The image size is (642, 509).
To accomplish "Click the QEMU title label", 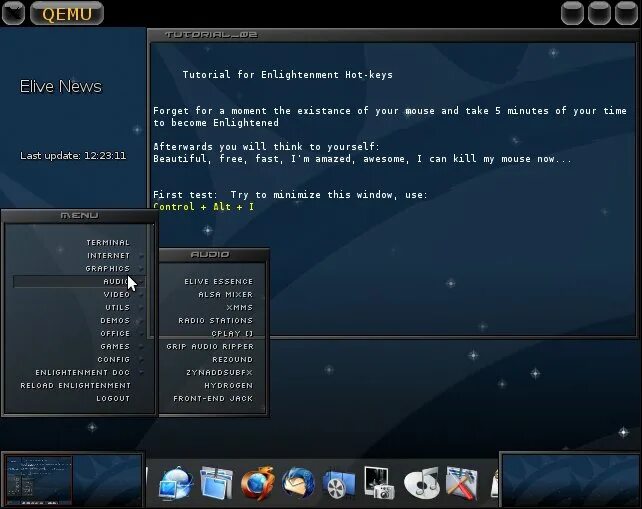I will pyautogui.click(x=67, y=14).
